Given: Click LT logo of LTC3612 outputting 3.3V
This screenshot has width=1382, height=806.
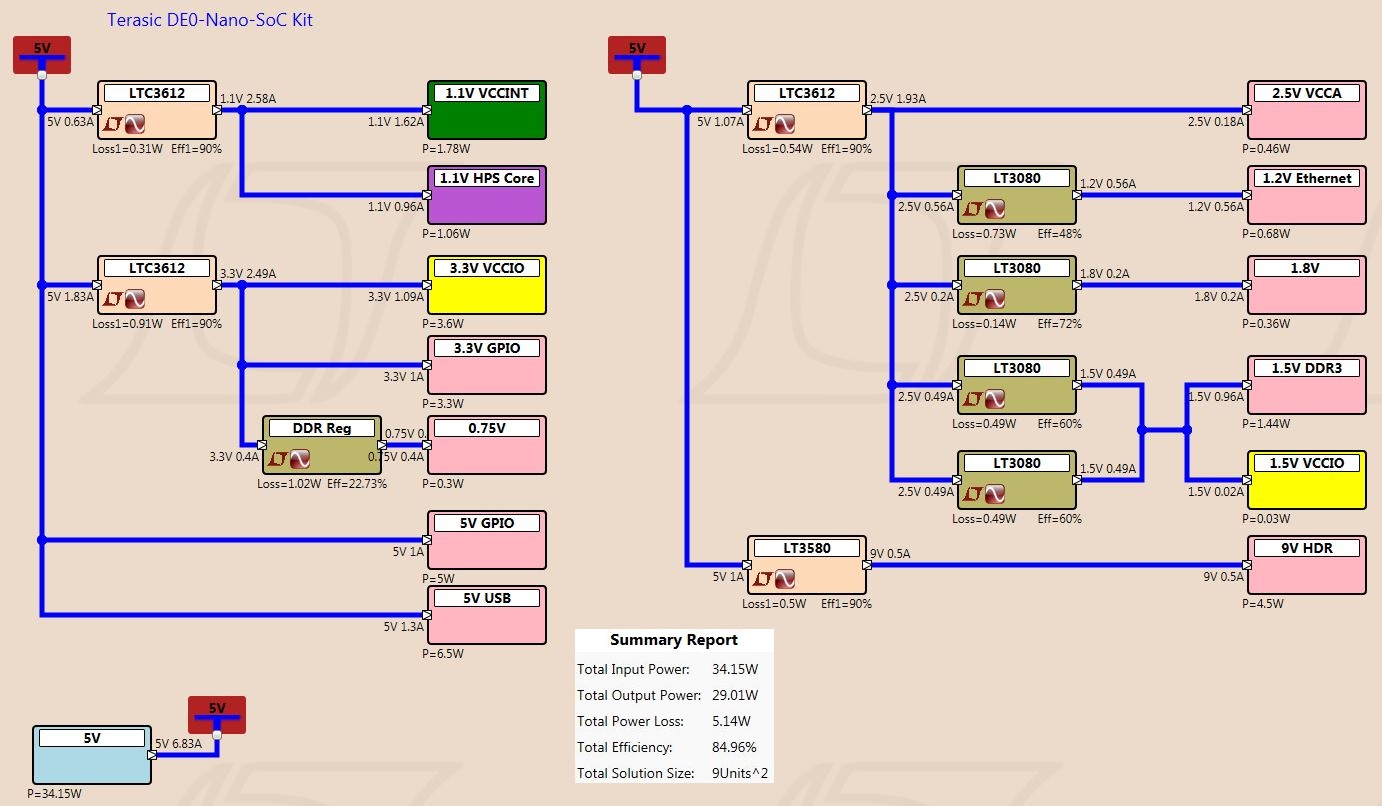Looking at the screenshot, I should click(112, 299).
